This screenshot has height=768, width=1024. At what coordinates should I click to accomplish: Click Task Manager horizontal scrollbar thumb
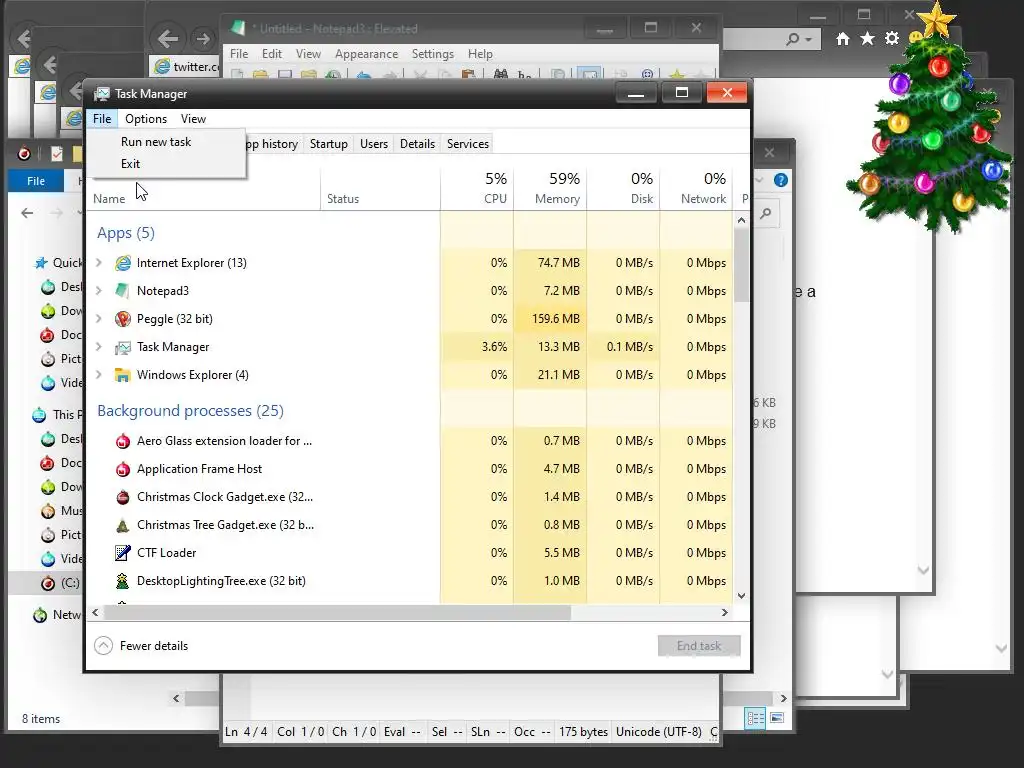click(337, 613)
